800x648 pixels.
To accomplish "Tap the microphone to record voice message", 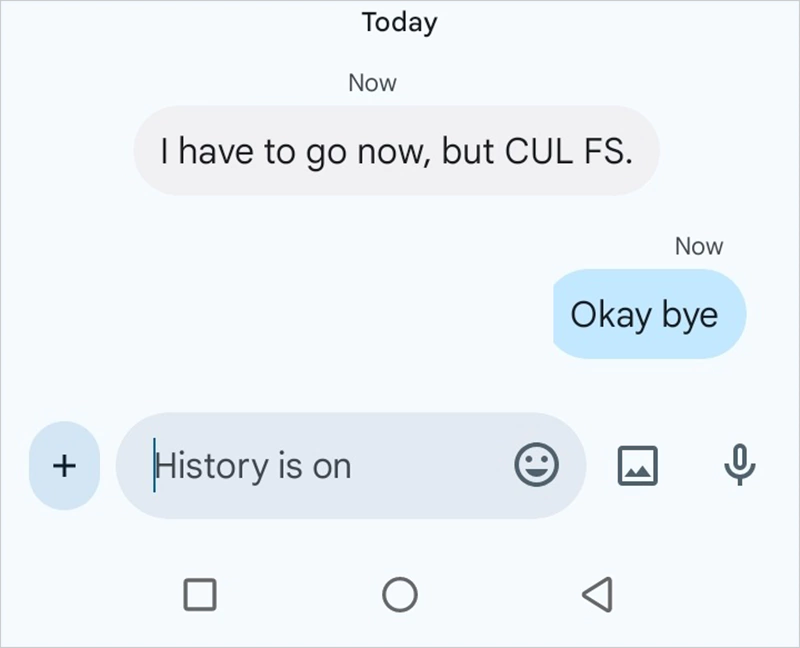I will click(x=738, y=465).
